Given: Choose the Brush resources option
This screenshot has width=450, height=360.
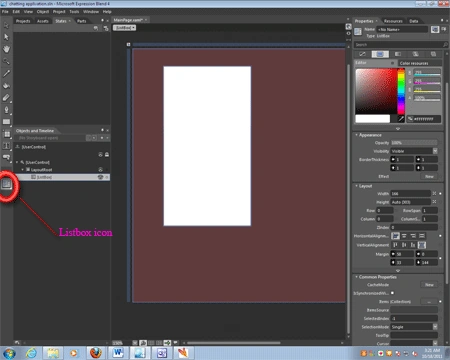Looking at the screenshot, I should 433,54.
